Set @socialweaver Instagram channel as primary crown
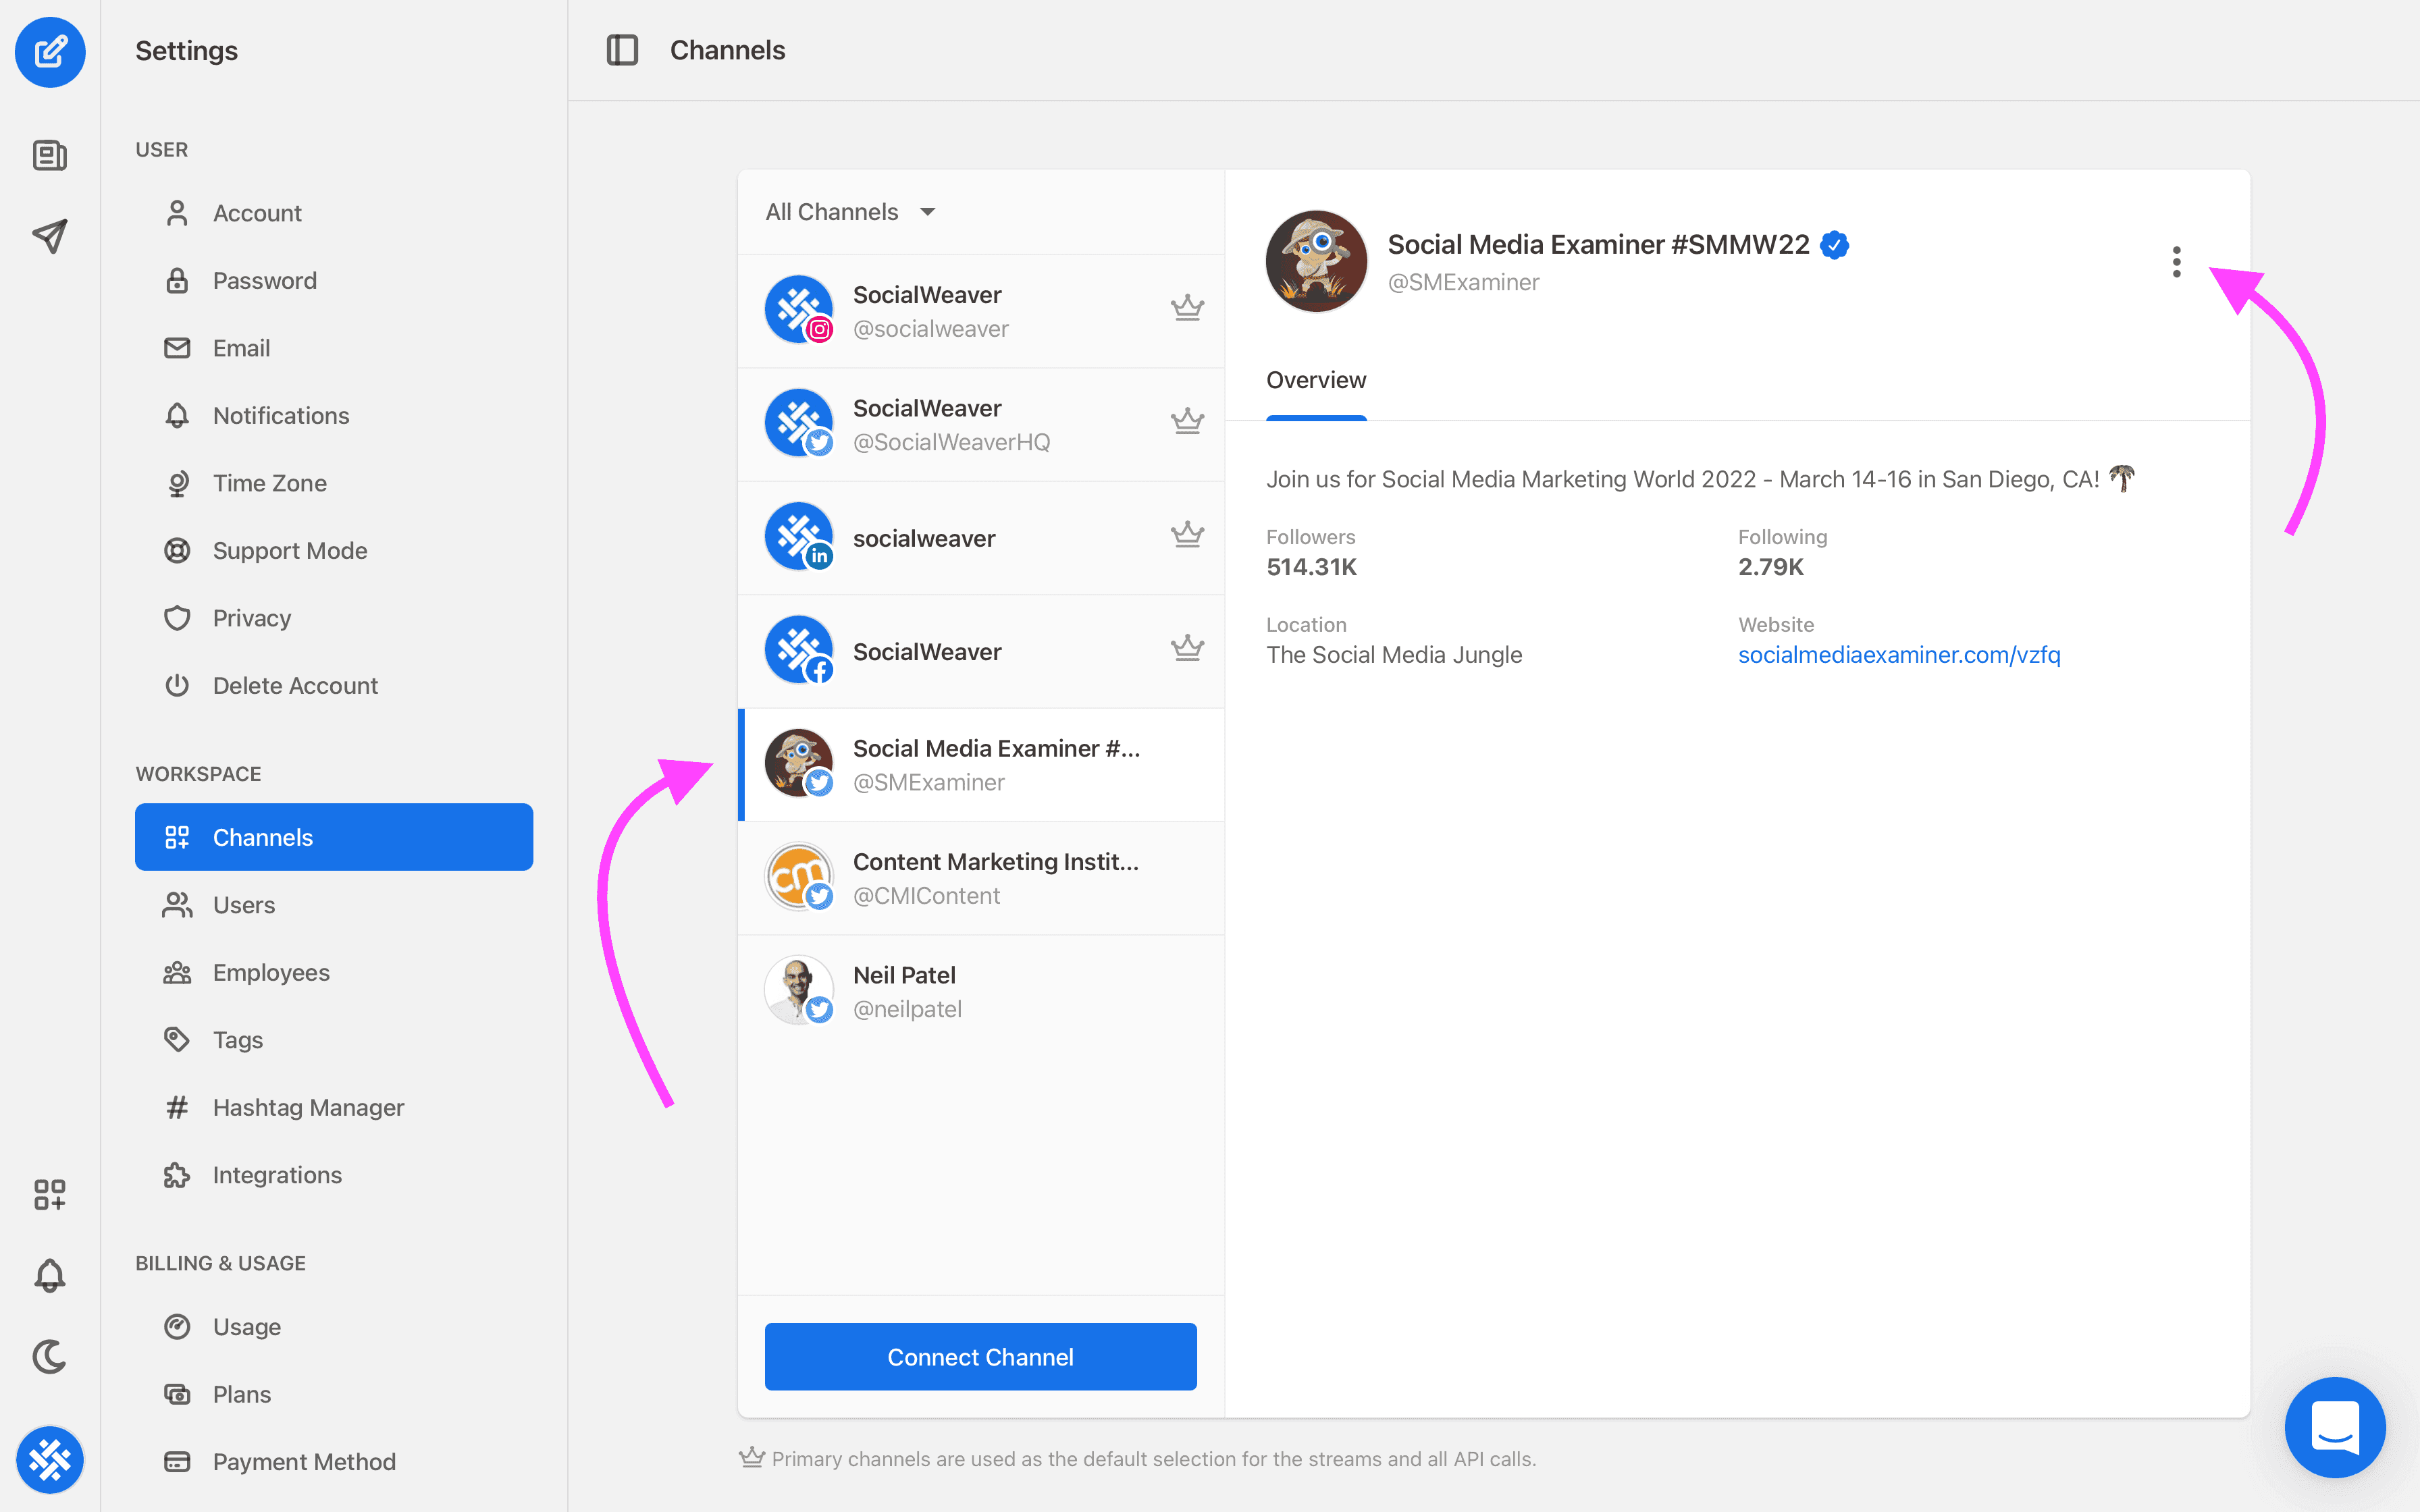The image size is (2420, 1512). click(x=1187, y=308)
